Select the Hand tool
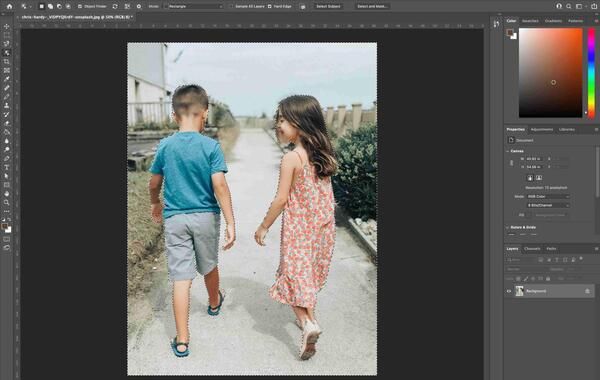The height and width of the screenshot is (380, 600). click(x=7, y=194)
